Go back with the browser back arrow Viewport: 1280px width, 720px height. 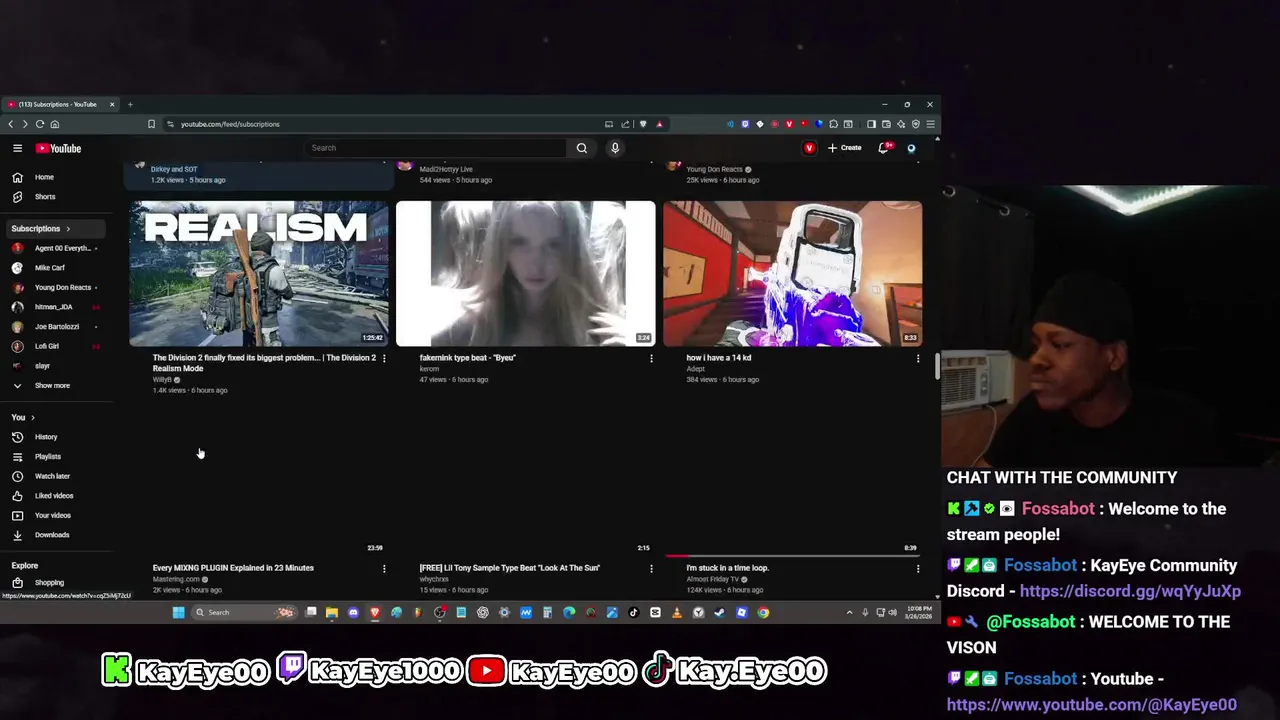[x=11, y=124]
